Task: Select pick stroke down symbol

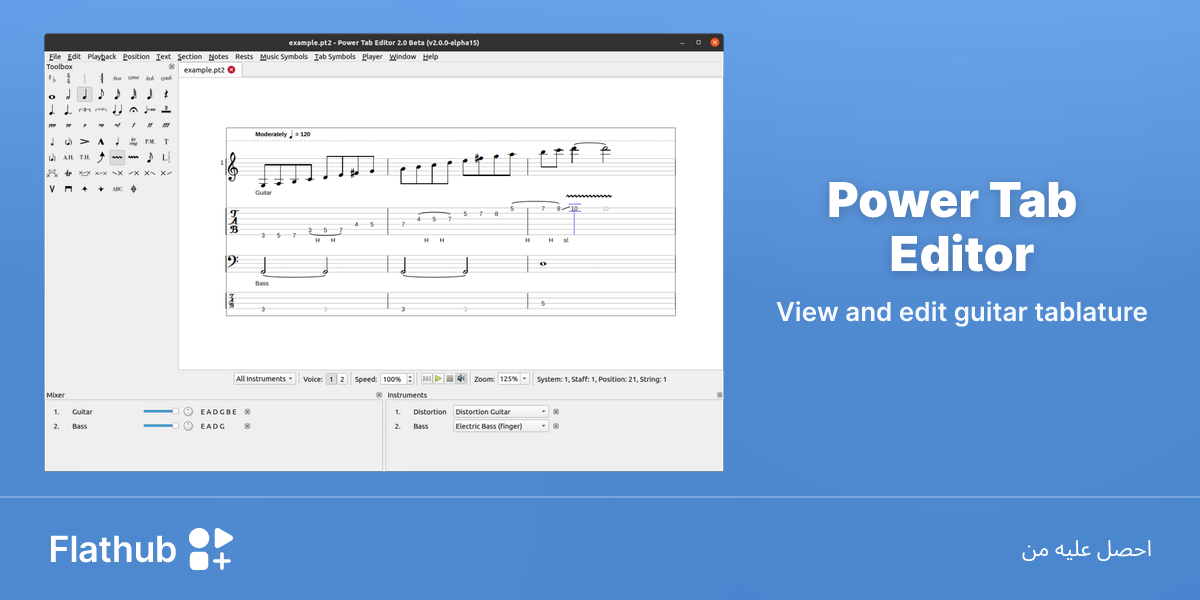Action: [68, 189]
